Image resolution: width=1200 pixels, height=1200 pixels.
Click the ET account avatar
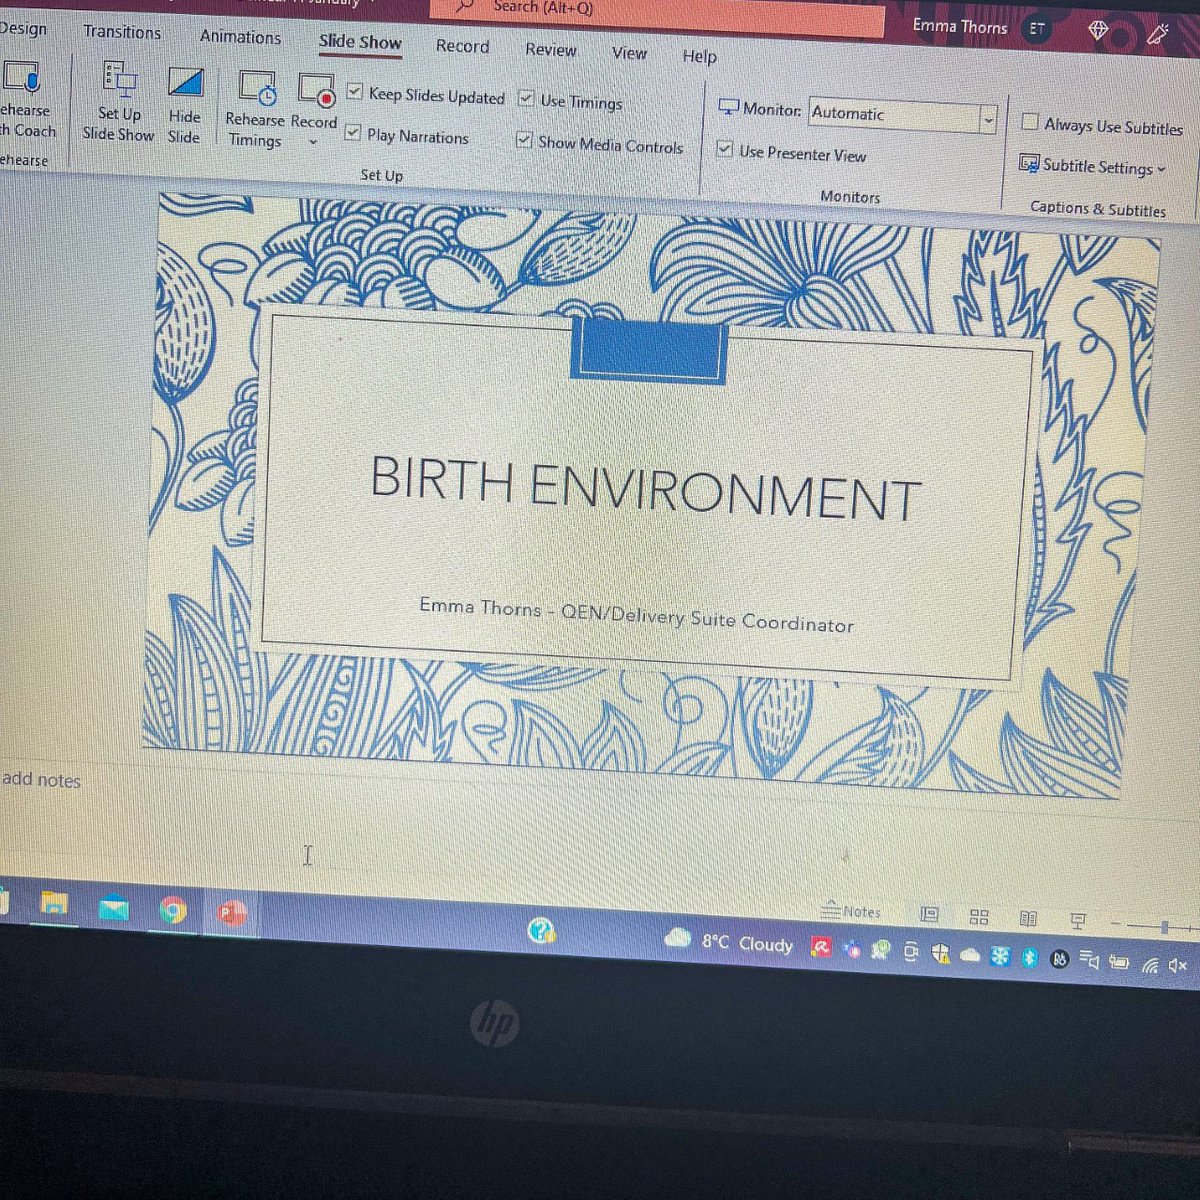(1037, 29)
